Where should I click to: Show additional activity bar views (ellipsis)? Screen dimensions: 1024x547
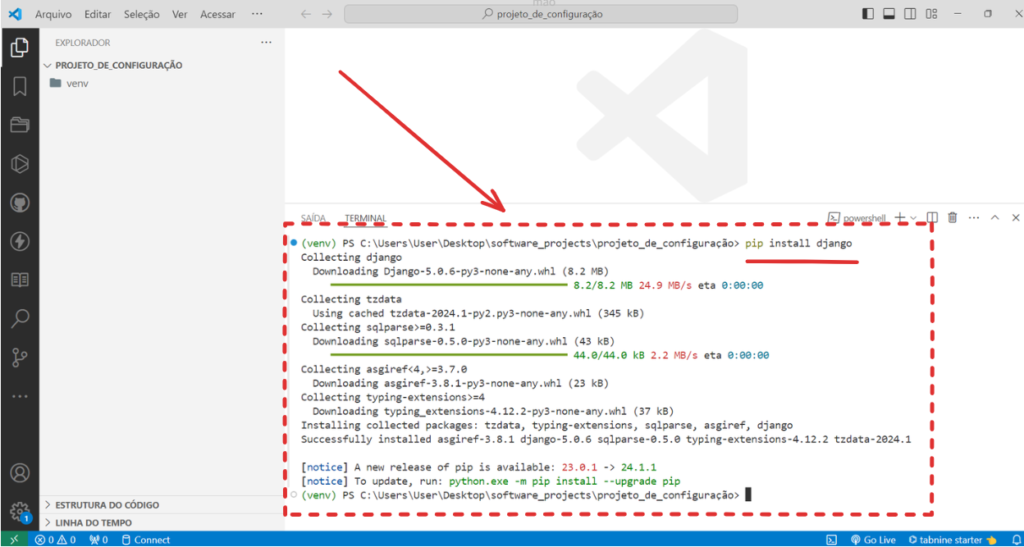tap(20, 396)
